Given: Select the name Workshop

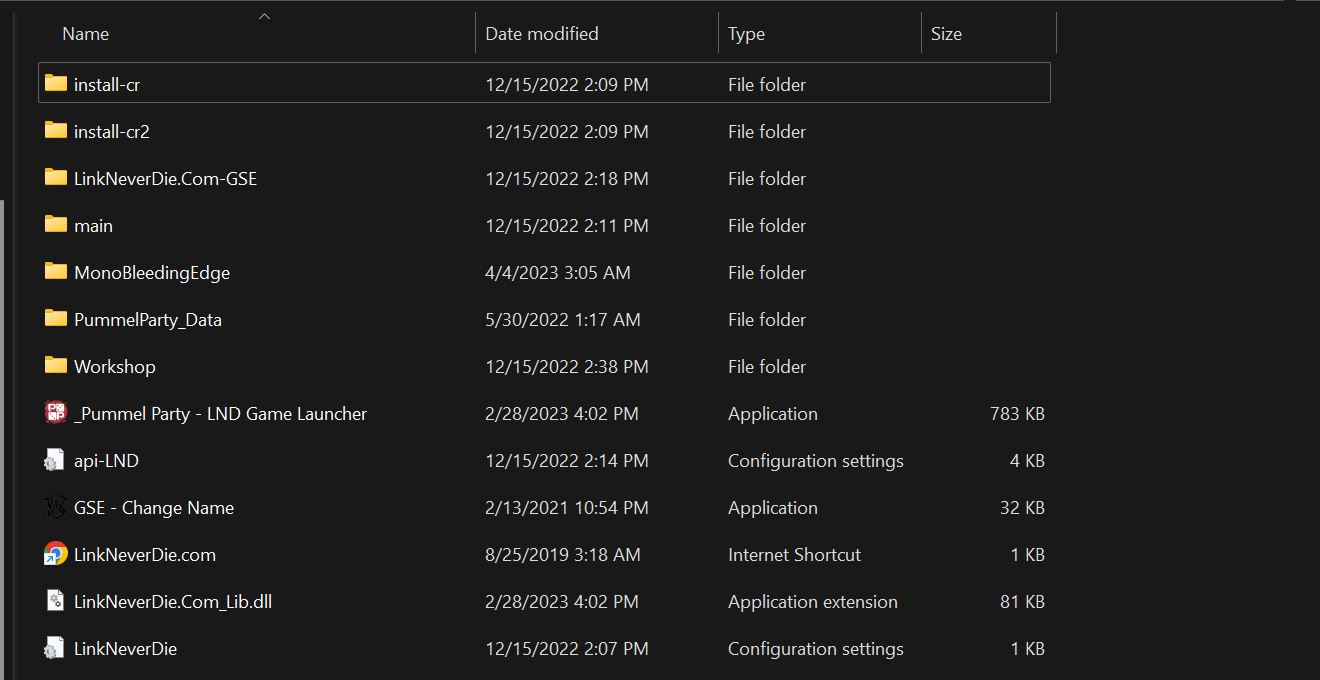Looking at the screenshot, I should coord(115,367).
